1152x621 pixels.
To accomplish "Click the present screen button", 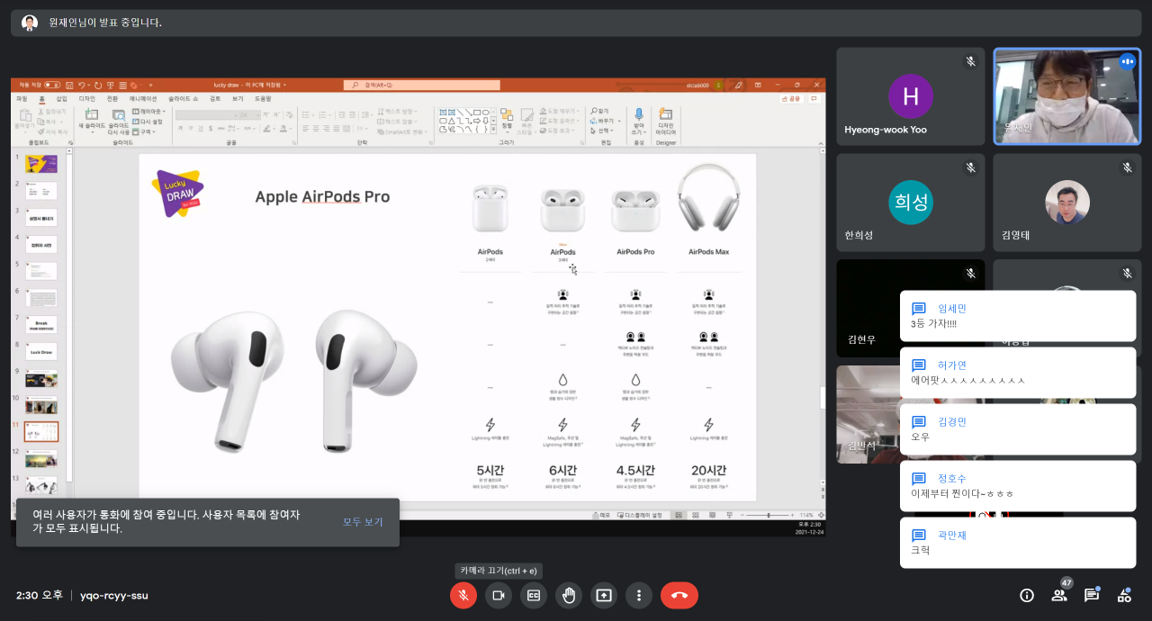I will (x=604, y=595).
